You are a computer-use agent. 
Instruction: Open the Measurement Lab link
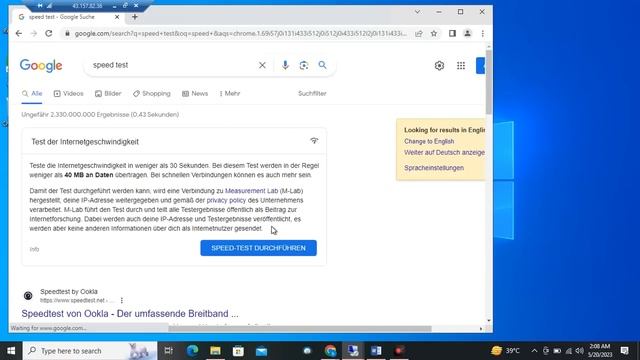[x=251, y=191]
